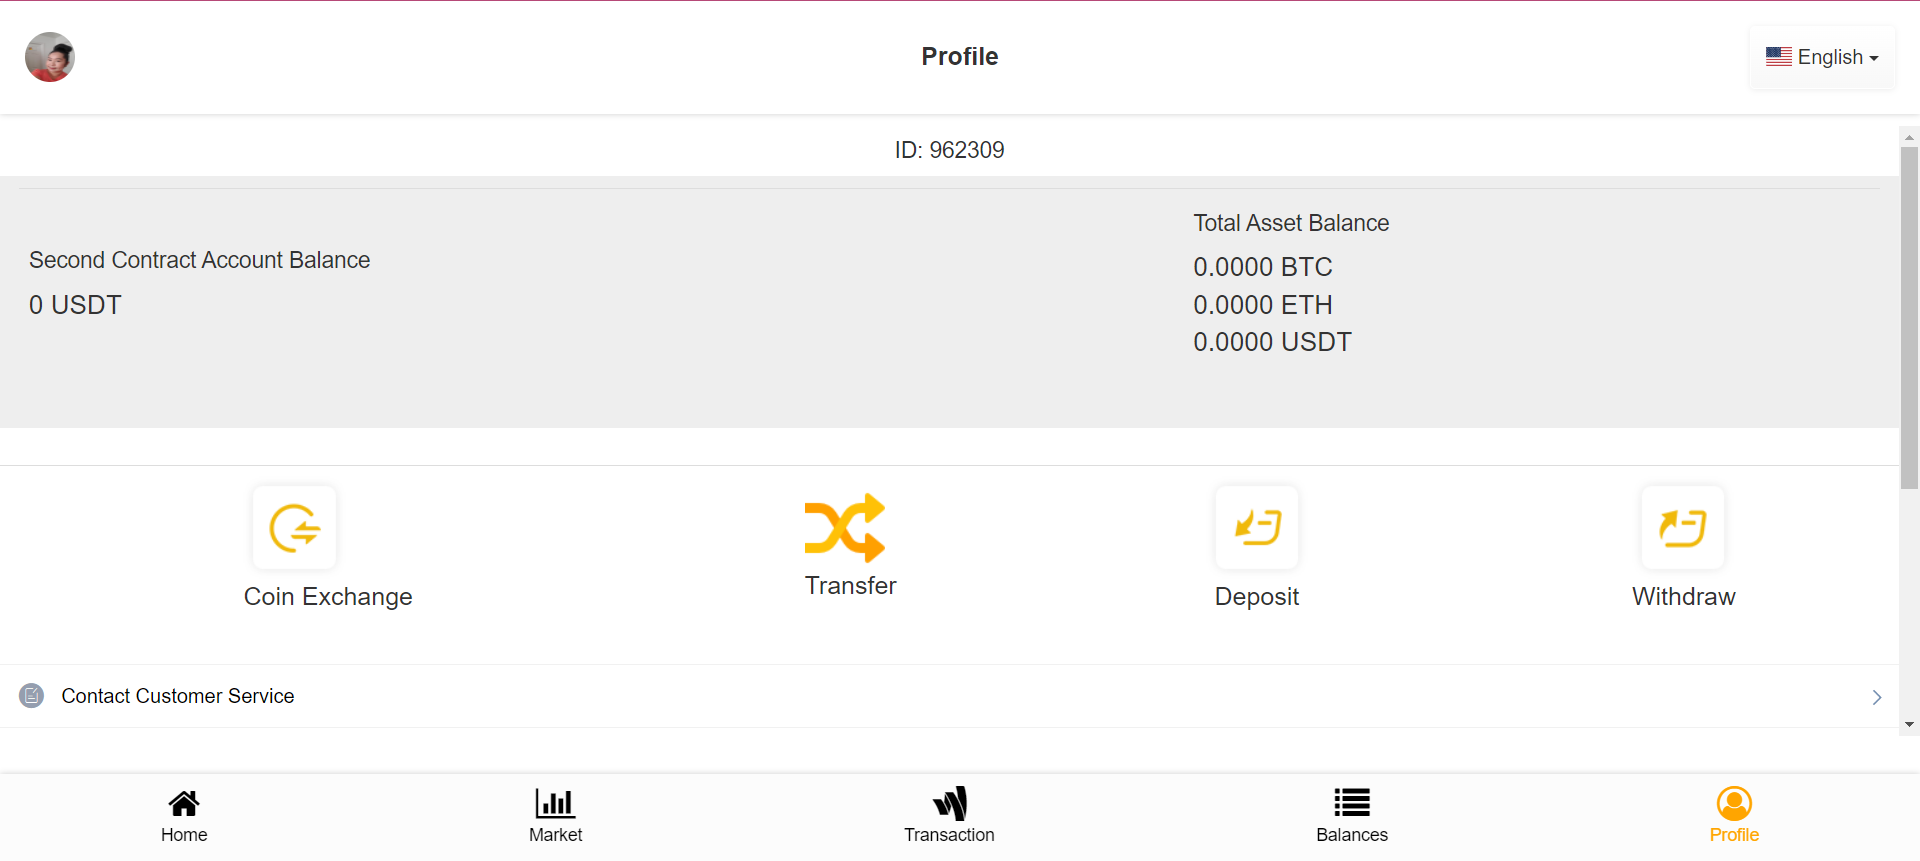Click the Contact Customer Service icon
This screenshot has height=861, width=1920.
coord(32,696)
